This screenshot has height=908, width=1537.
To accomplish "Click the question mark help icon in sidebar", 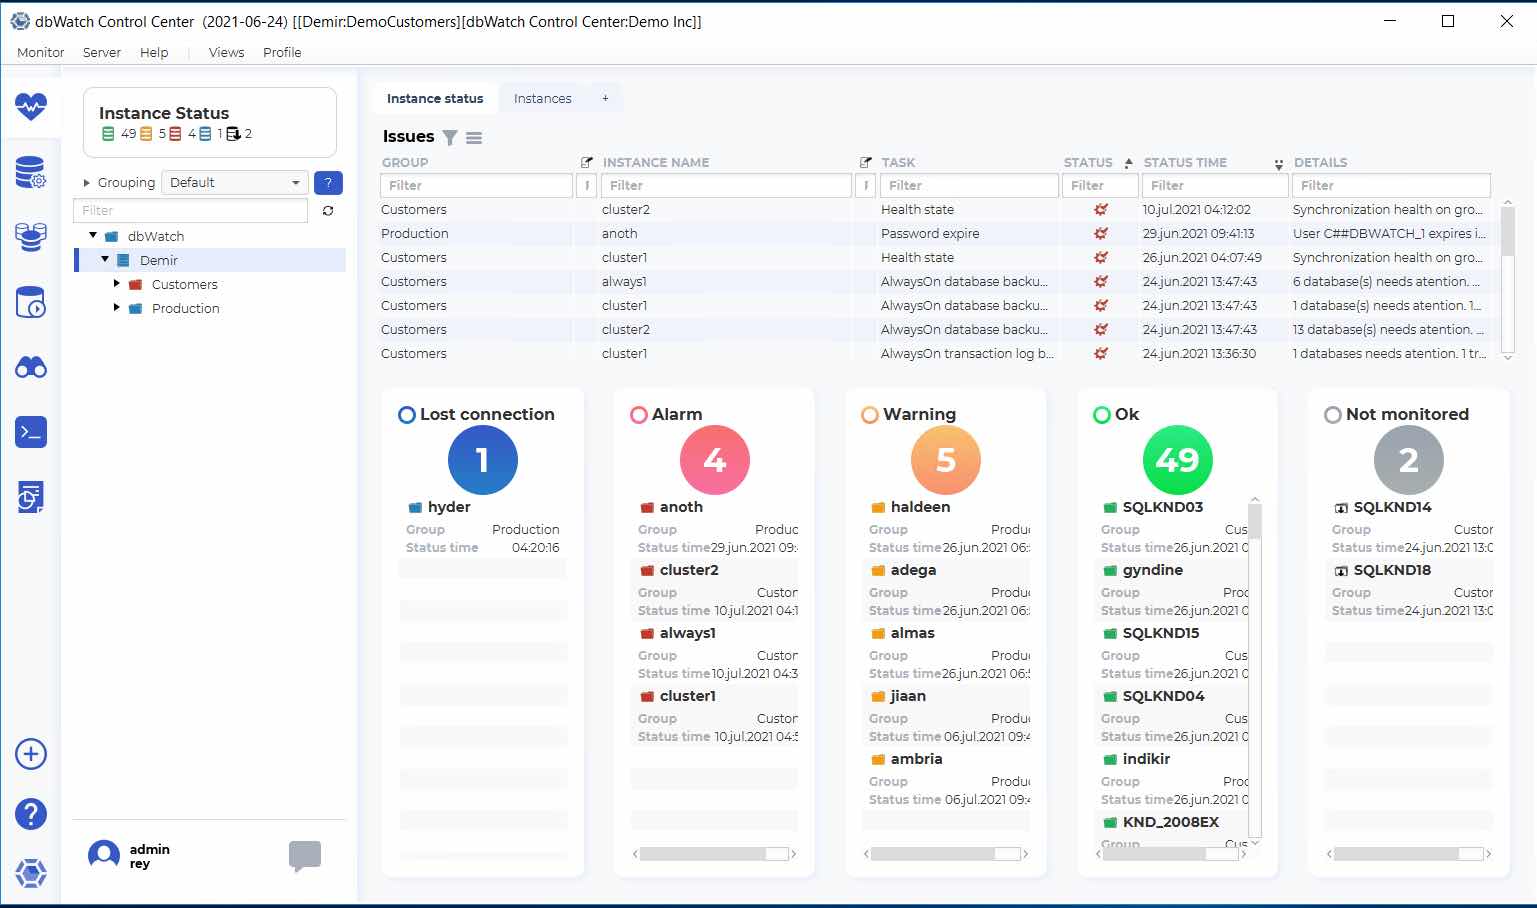I will tap(31, 814).
